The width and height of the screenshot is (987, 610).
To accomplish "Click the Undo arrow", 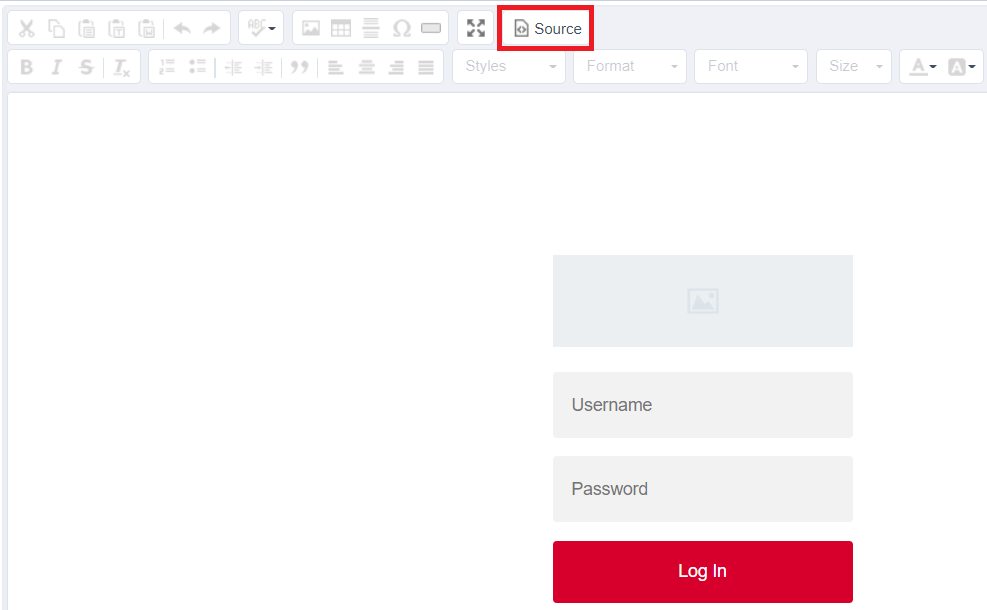I will [183, 28].
